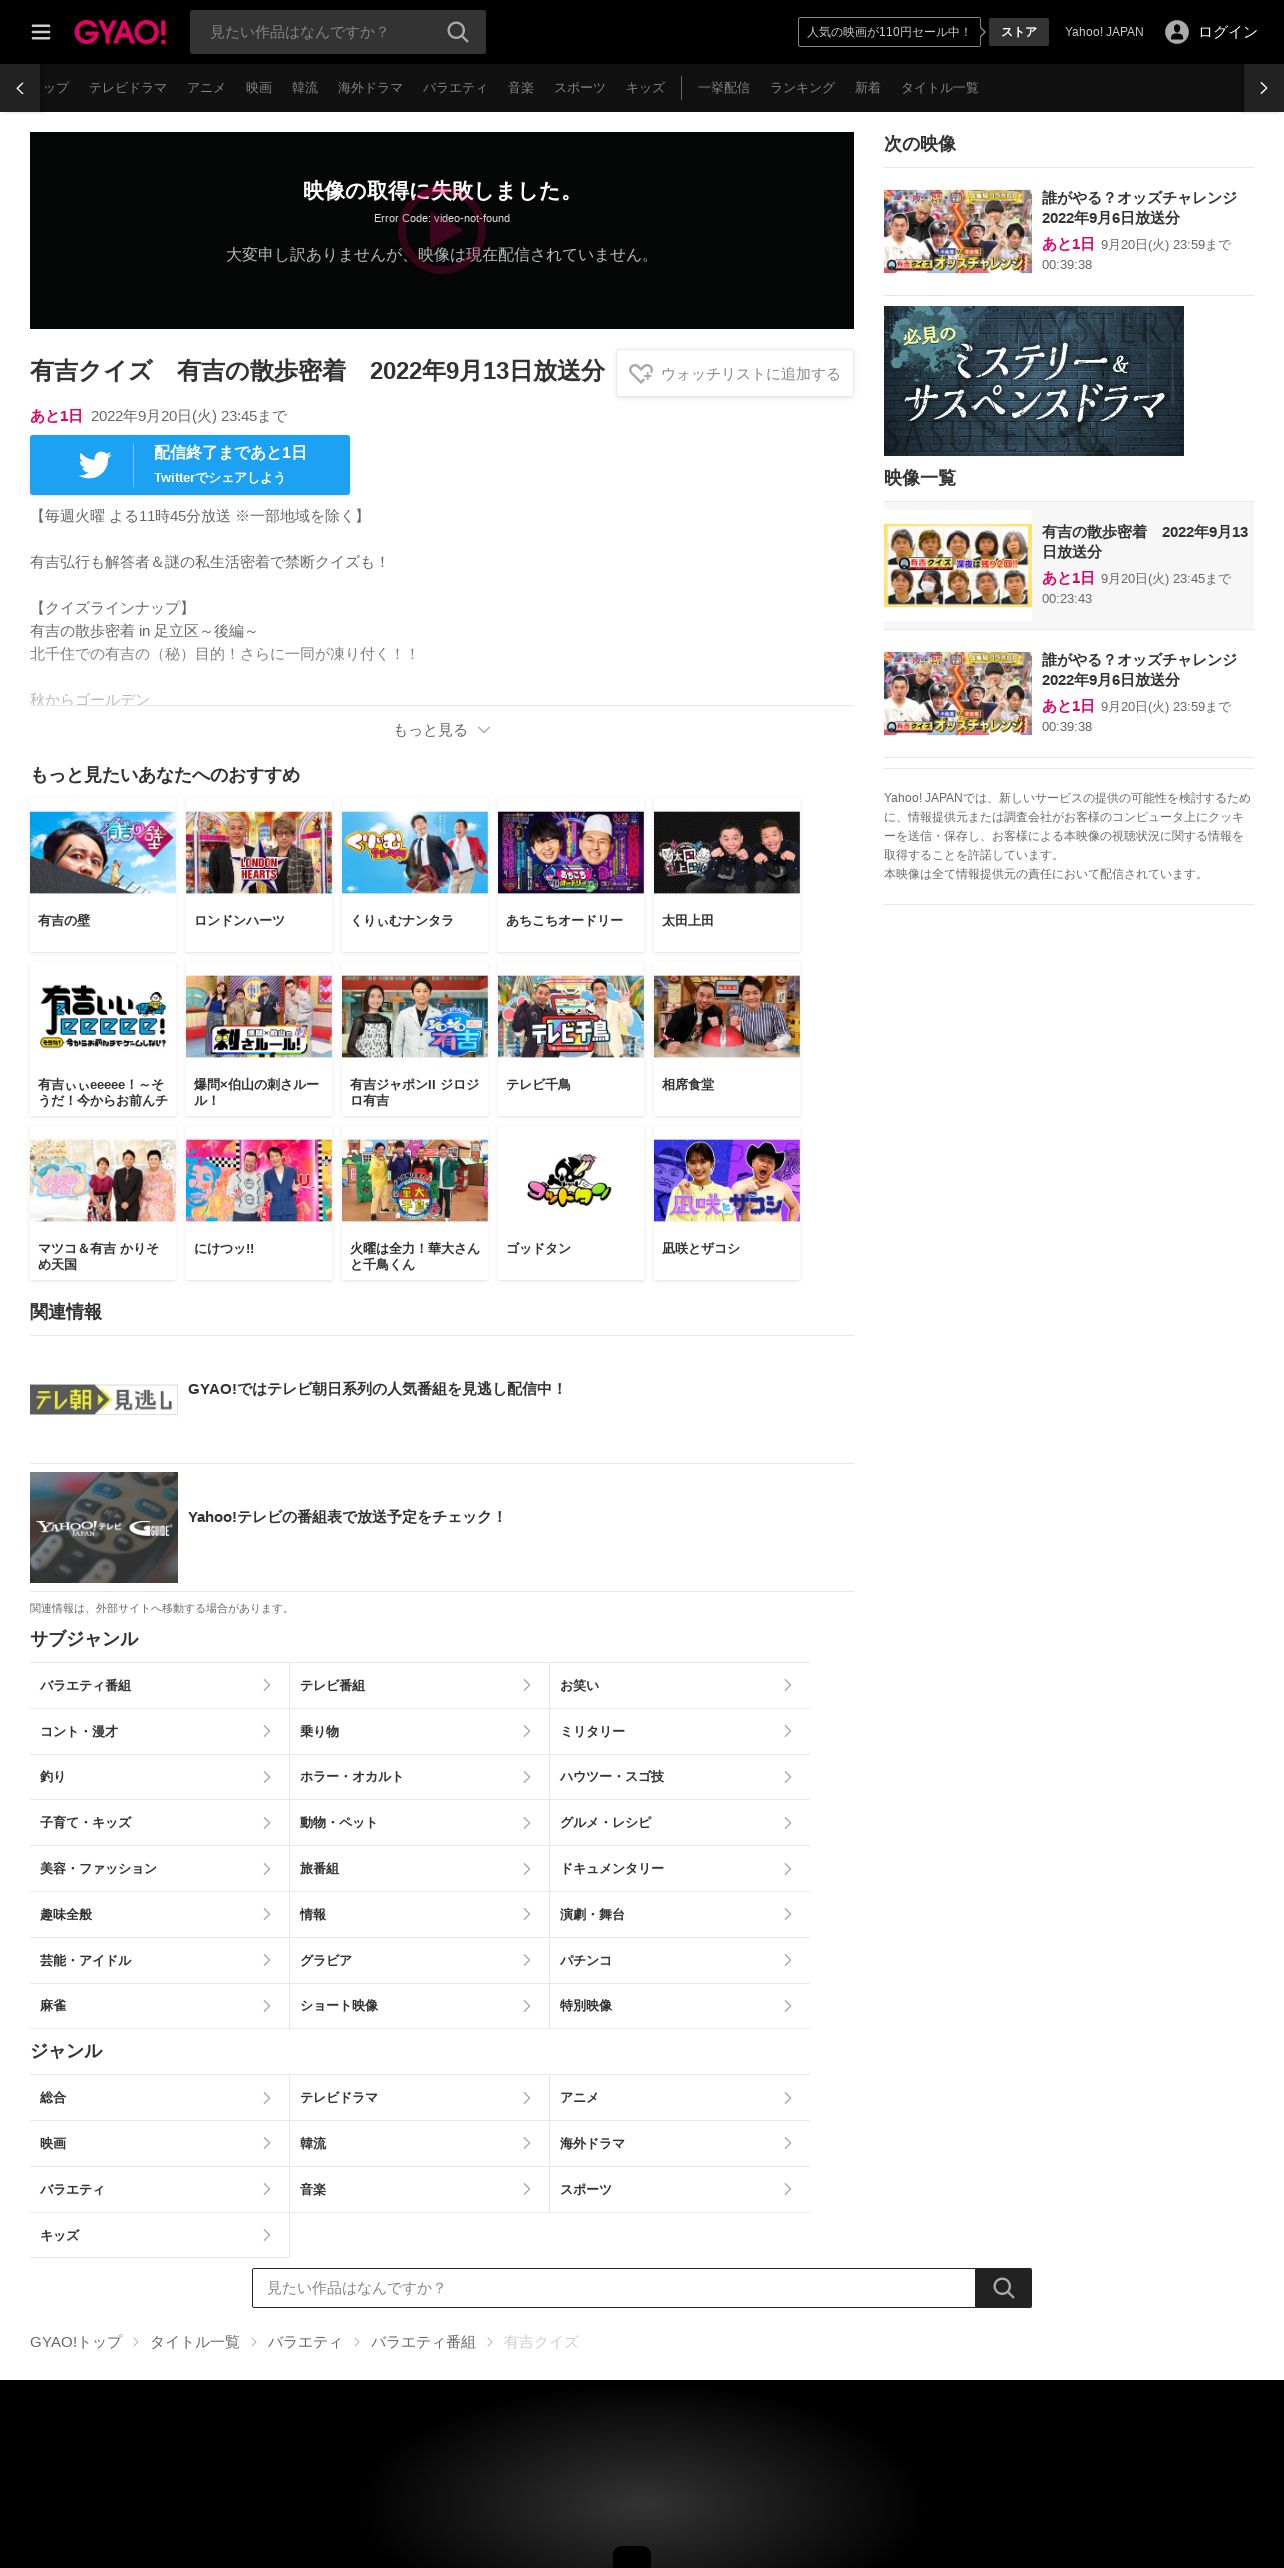The height and width of the screenshot is (2568, 1284).
Task: Open the ロンドンハーツ recommendation thumbnail
Action: coord(259,852)
